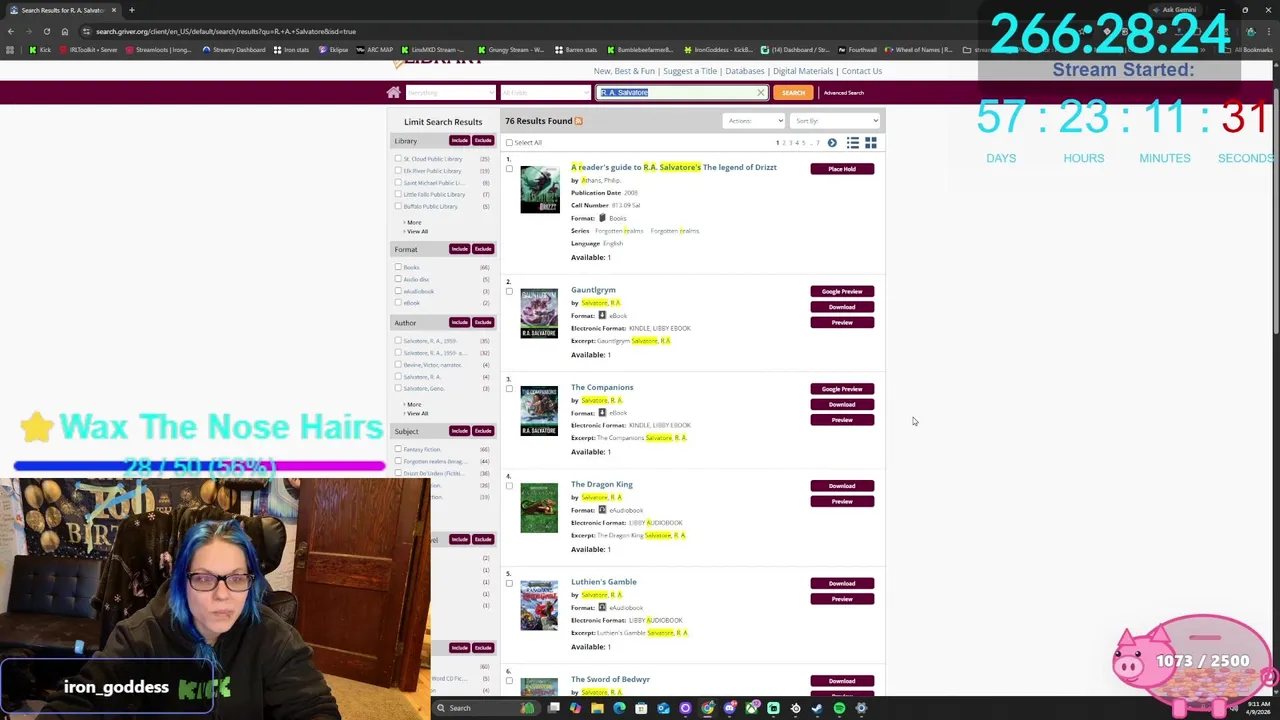The width and height of the screenshot is (1280, 720).
Task: Expand More under Author filter
Action: [414, 404]
